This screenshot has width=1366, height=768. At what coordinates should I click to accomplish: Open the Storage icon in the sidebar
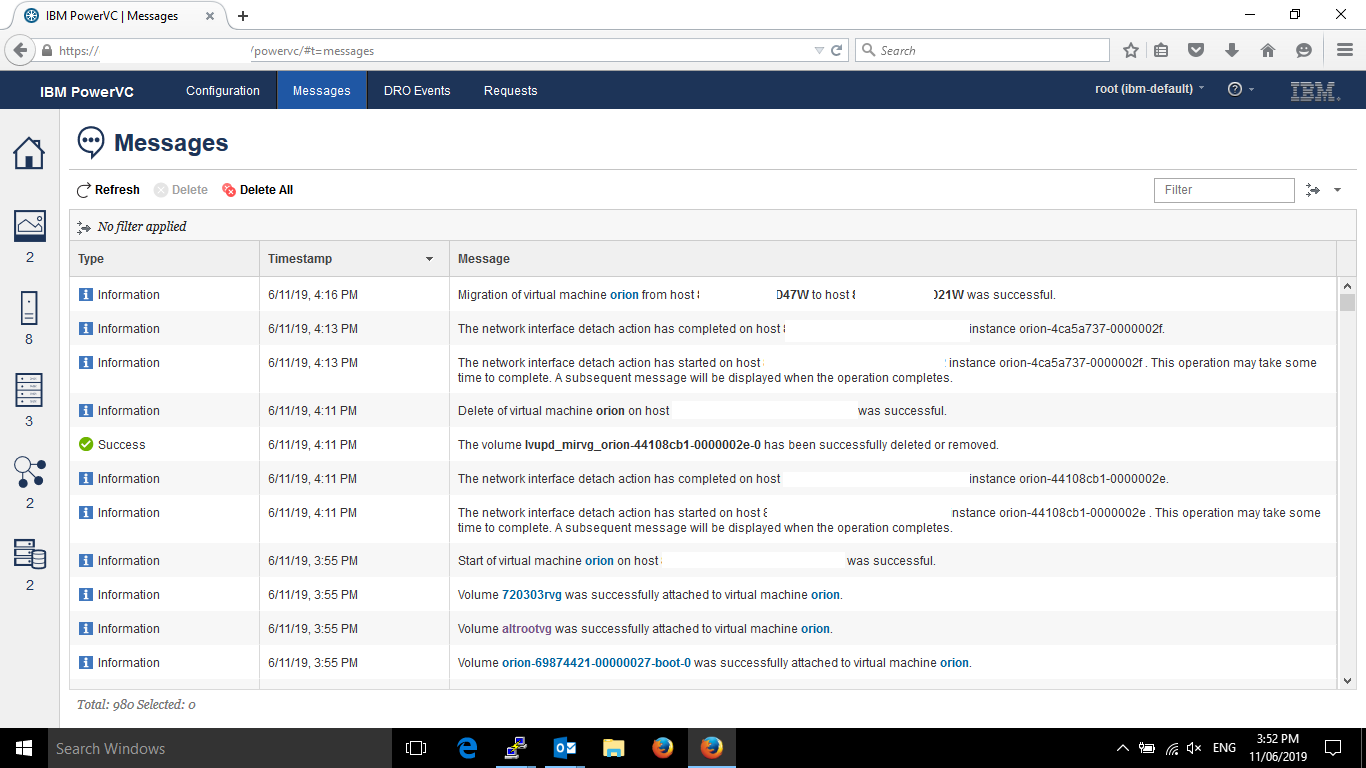coord(29,553)
